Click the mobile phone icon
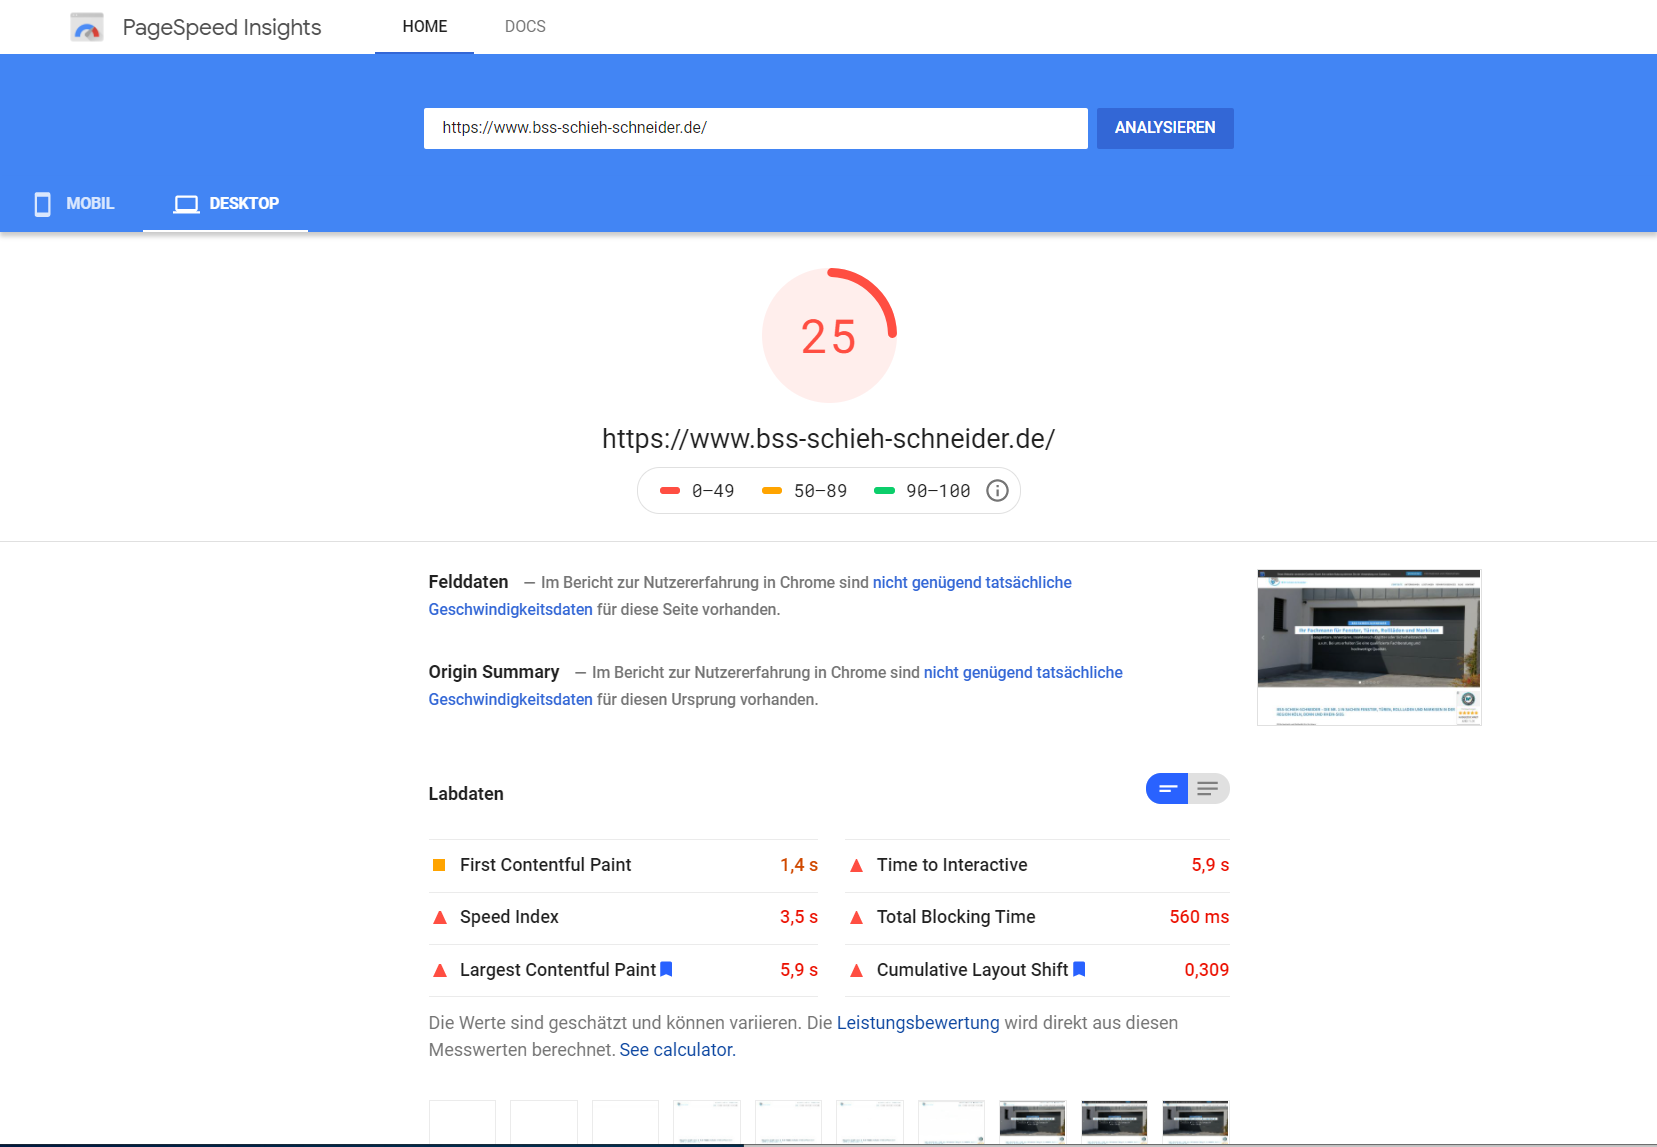Screen dimensions: 1657x1147 tap(43, 204)
